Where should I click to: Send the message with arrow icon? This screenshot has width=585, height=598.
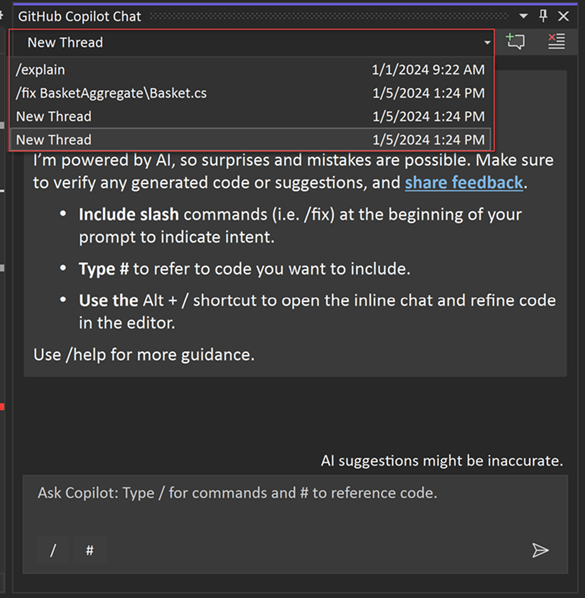(540, 550)
